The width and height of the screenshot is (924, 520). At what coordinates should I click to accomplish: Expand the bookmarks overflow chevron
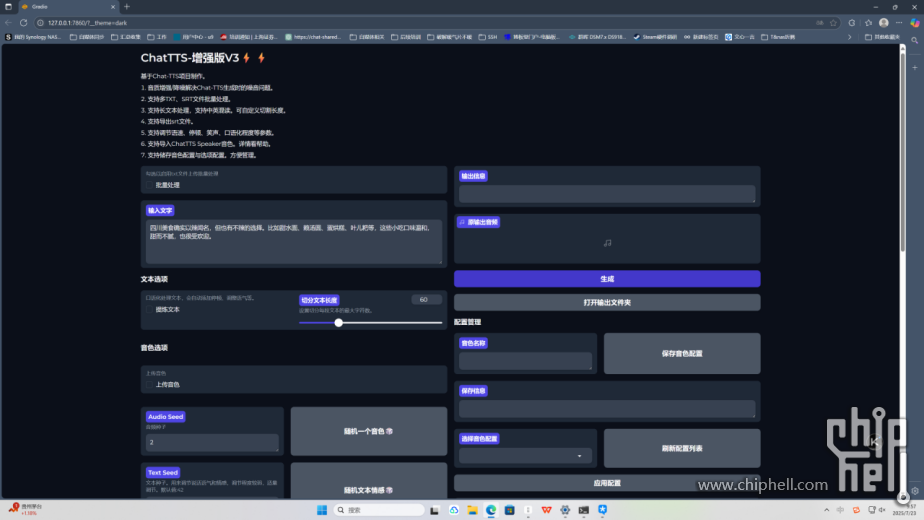[x=849, y=37]
